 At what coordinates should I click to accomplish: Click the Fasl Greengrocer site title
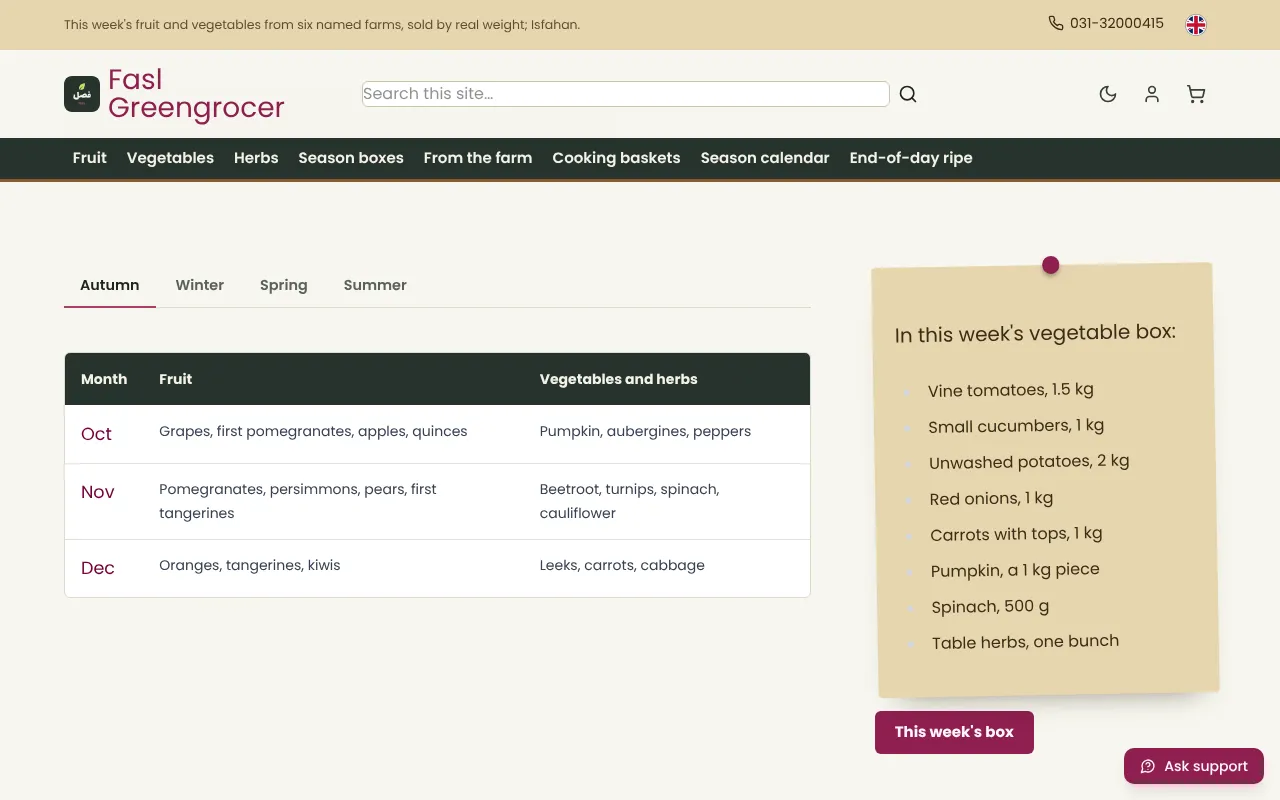click(196, 94)
